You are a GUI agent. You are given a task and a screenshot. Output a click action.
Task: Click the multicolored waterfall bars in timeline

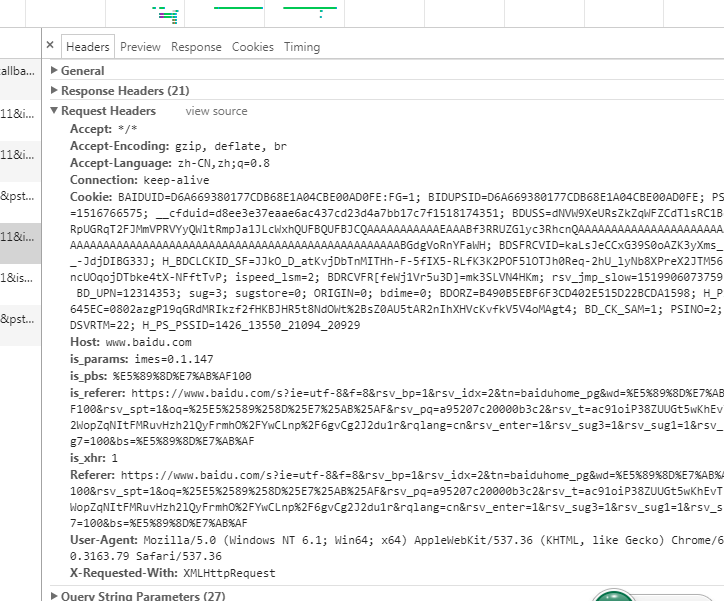[x=169, y=18]
